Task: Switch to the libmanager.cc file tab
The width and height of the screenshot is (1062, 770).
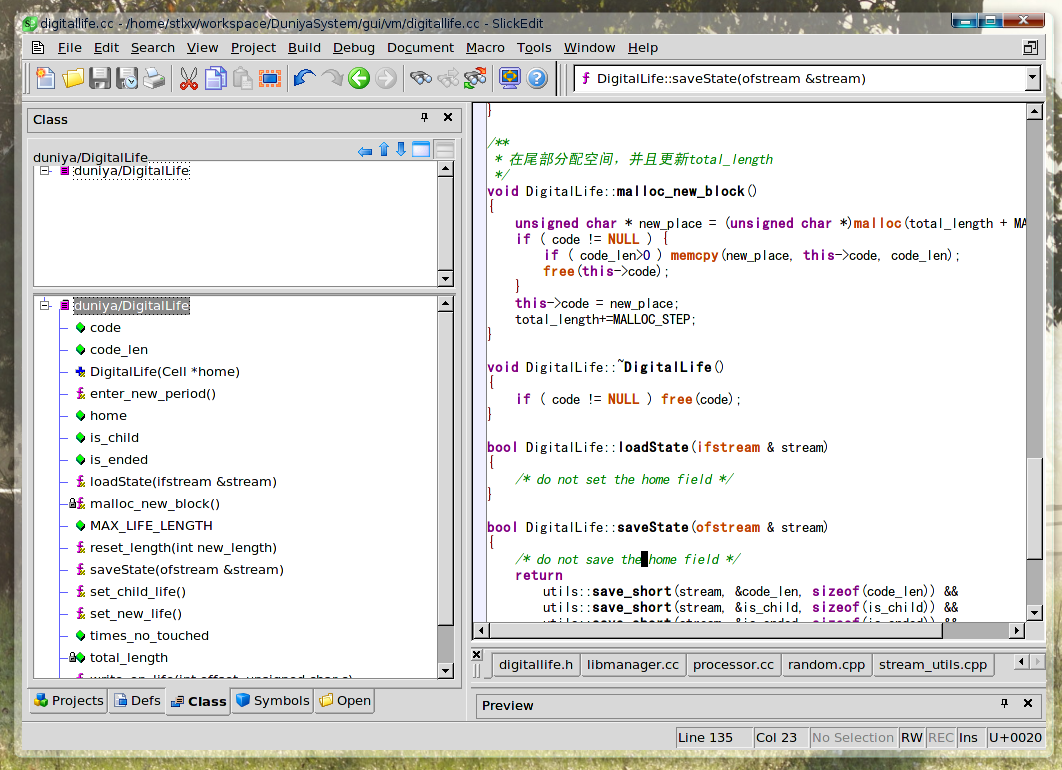Action: [x=633, y=664]
